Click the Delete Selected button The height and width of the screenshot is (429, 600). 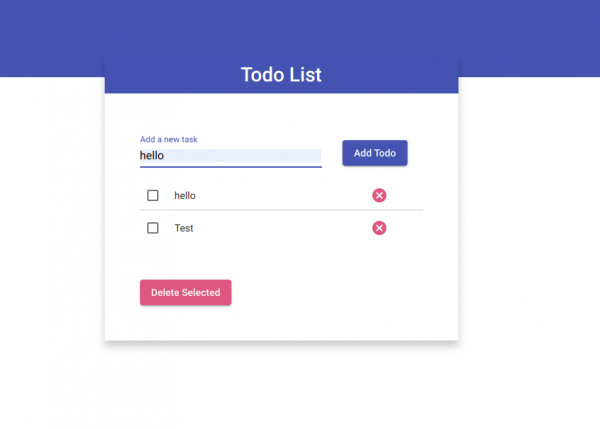click(x=186, y=292)
